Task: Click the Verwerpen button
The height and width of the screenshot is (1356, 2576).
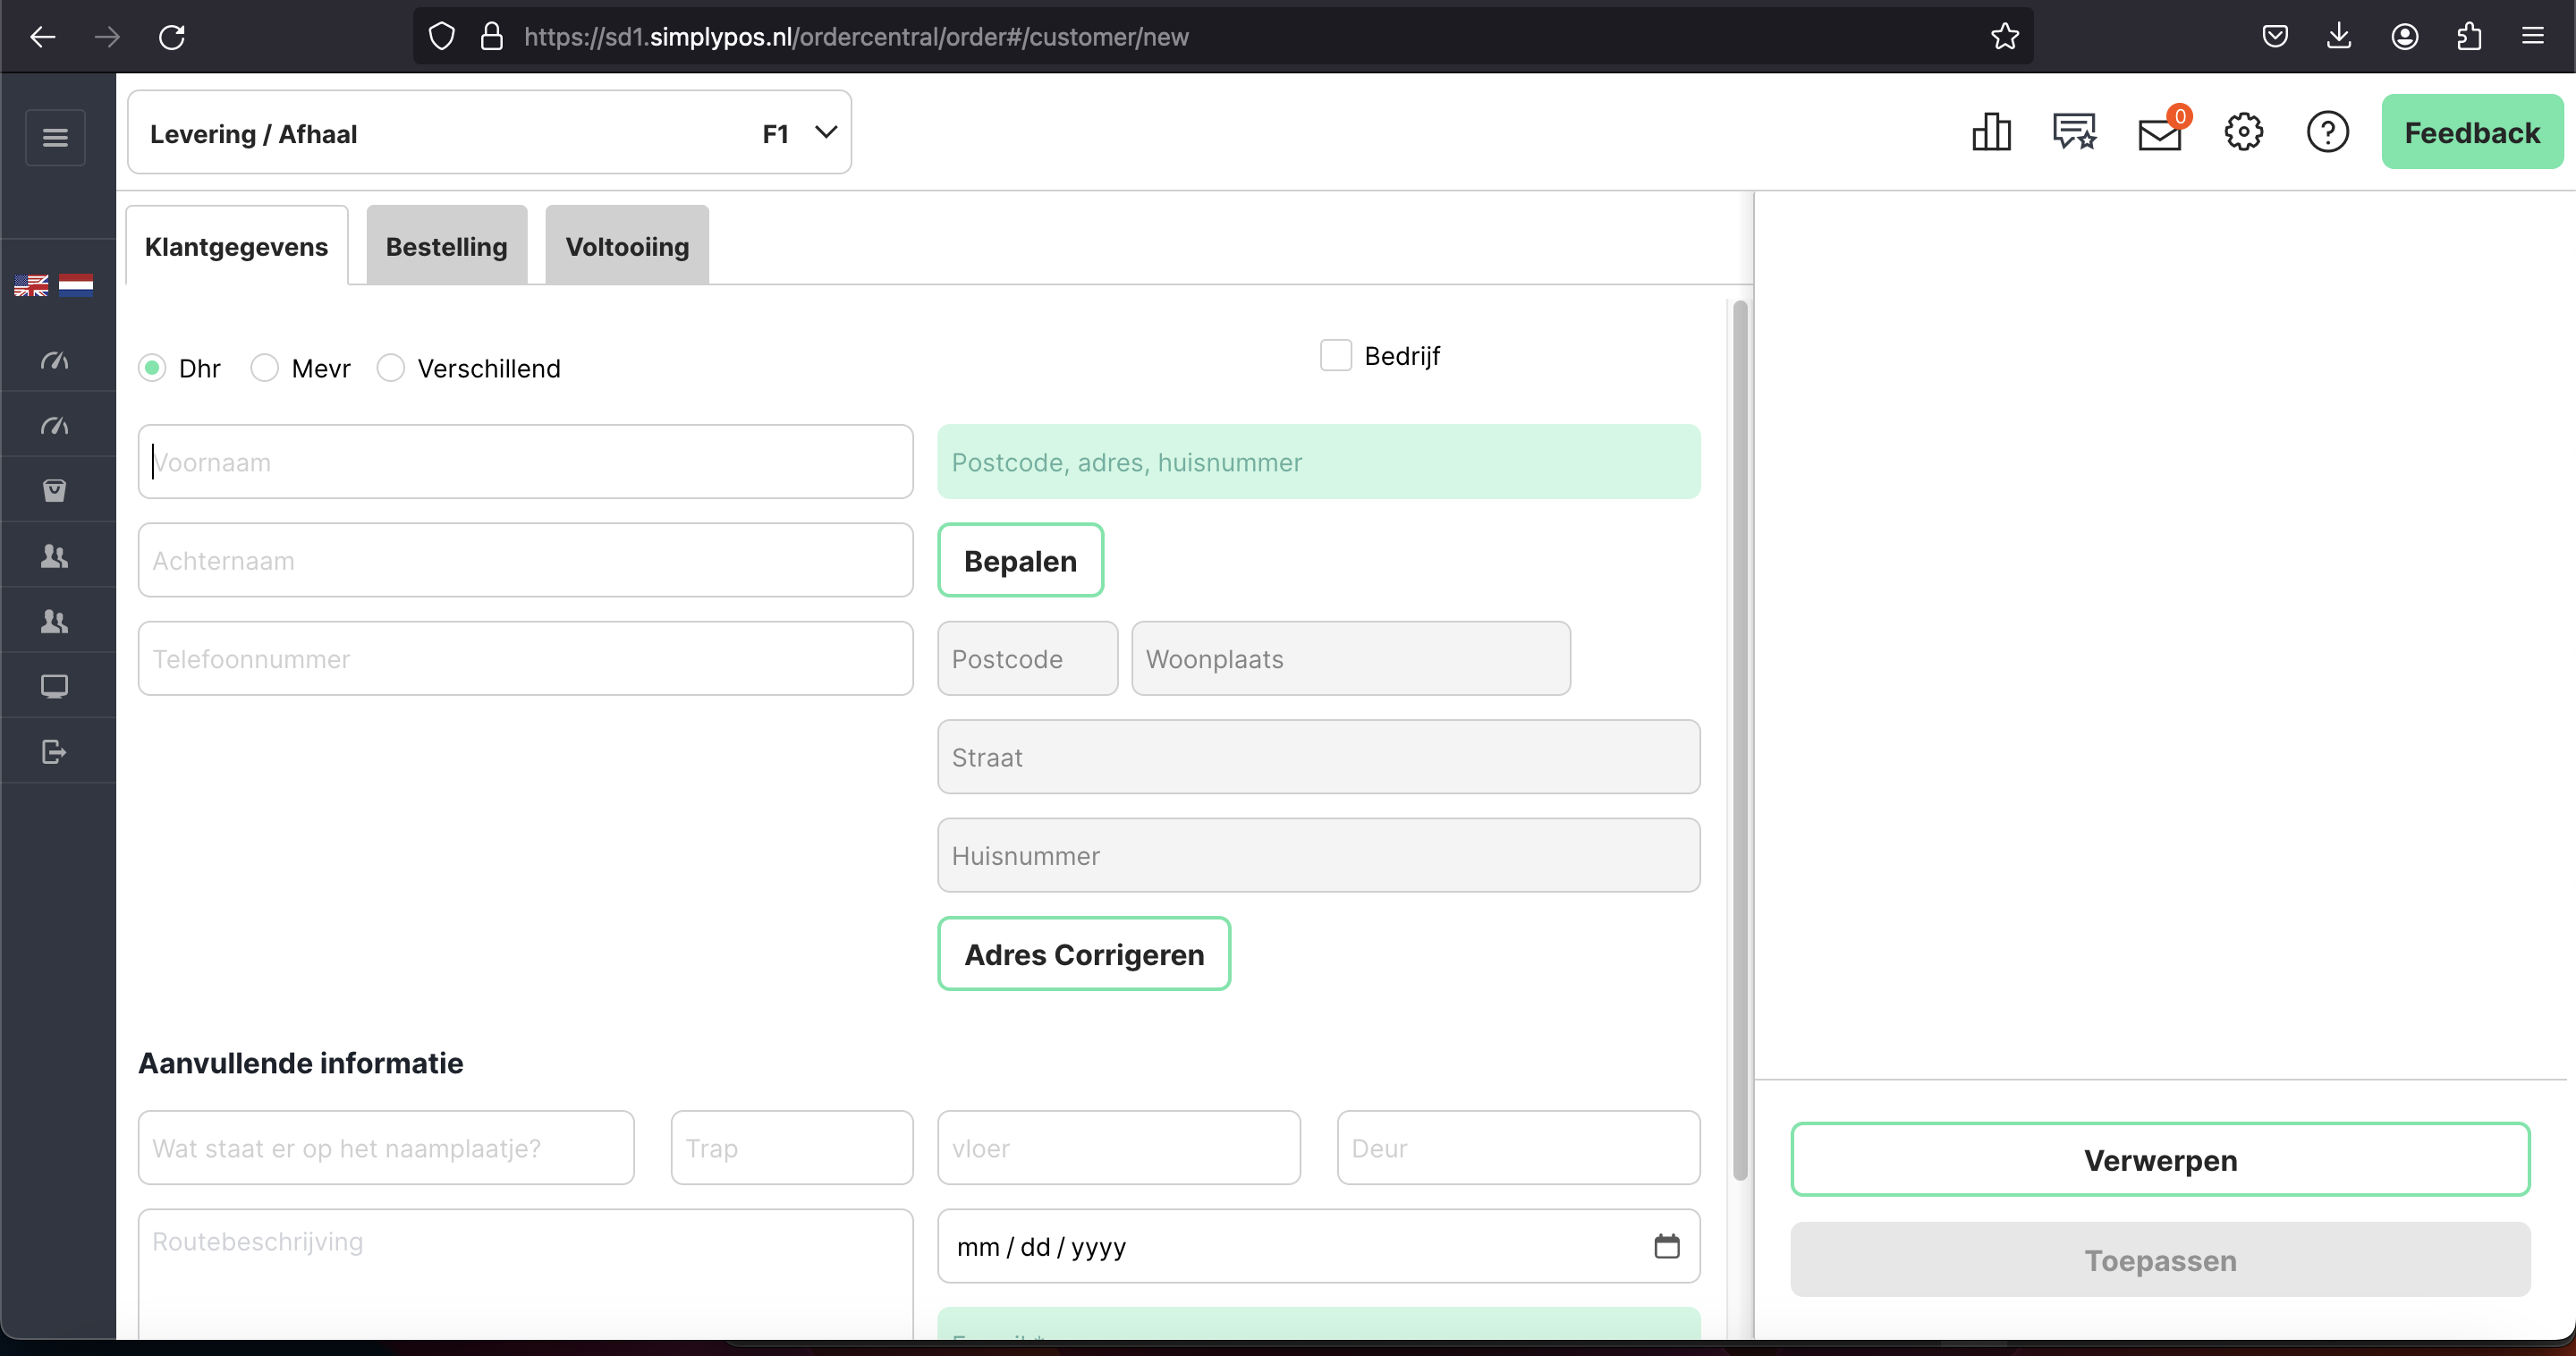Action: point(2160,1160)
